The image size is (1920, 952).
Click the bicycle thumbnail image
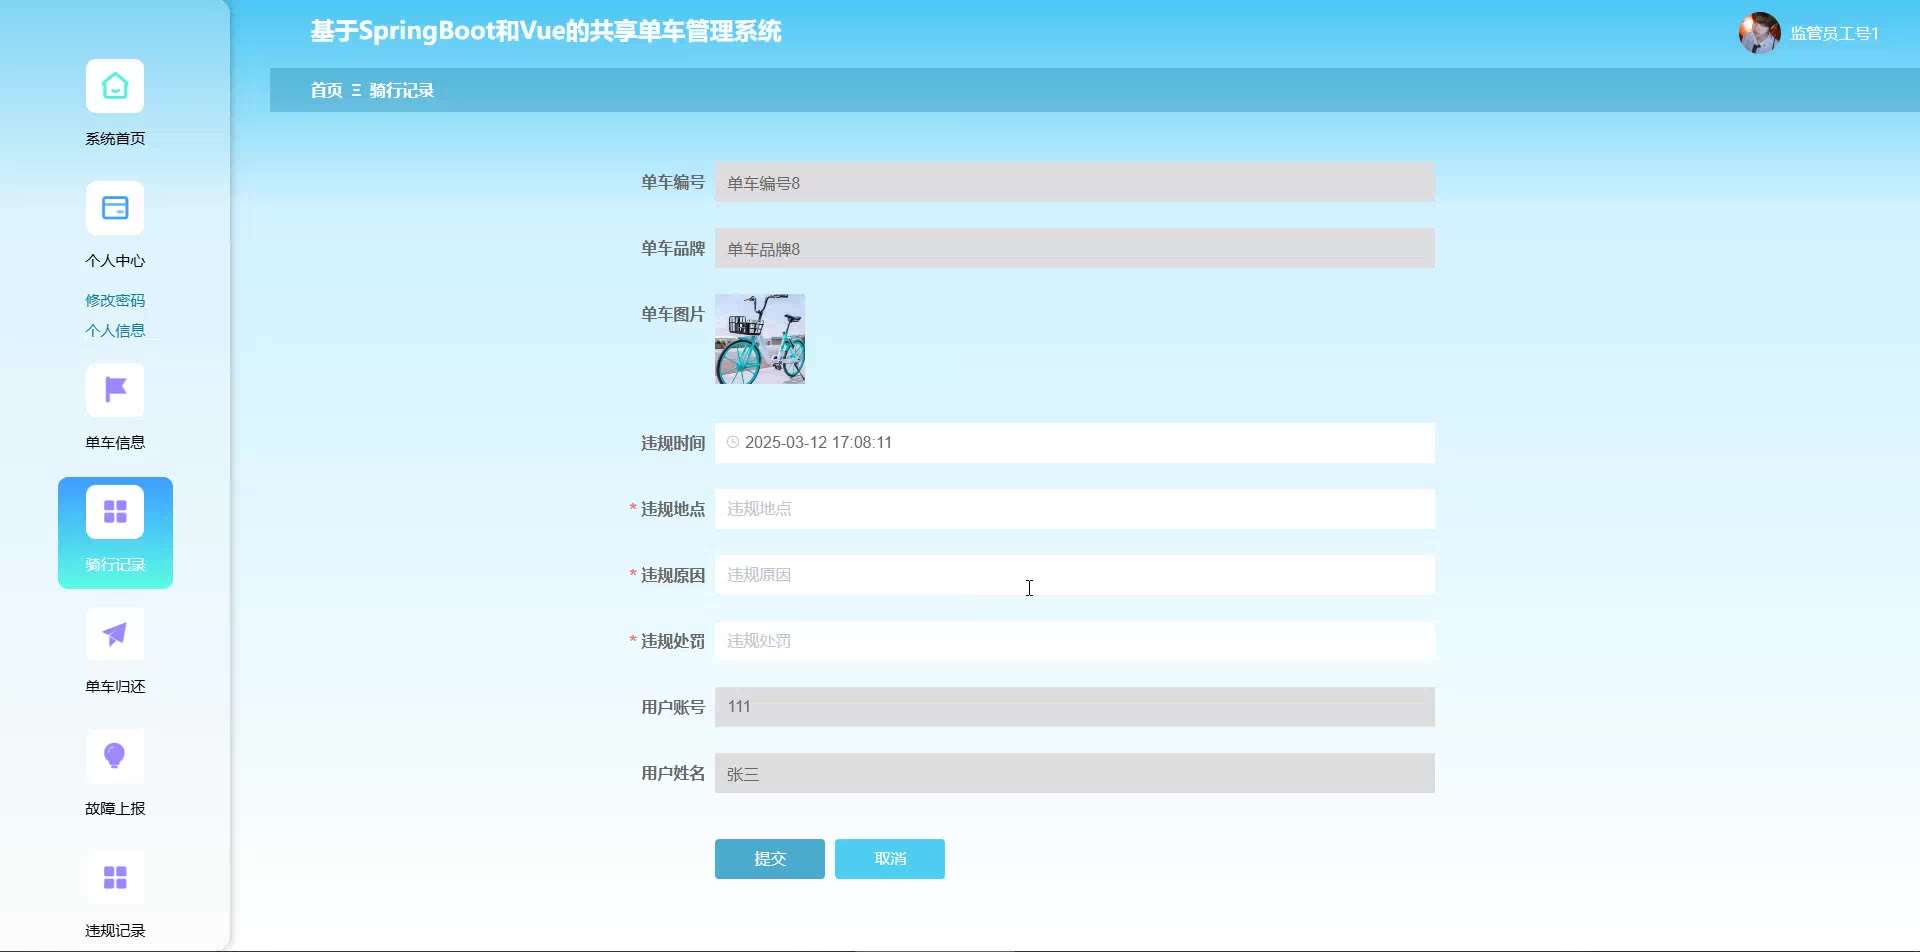pos(760,339)
